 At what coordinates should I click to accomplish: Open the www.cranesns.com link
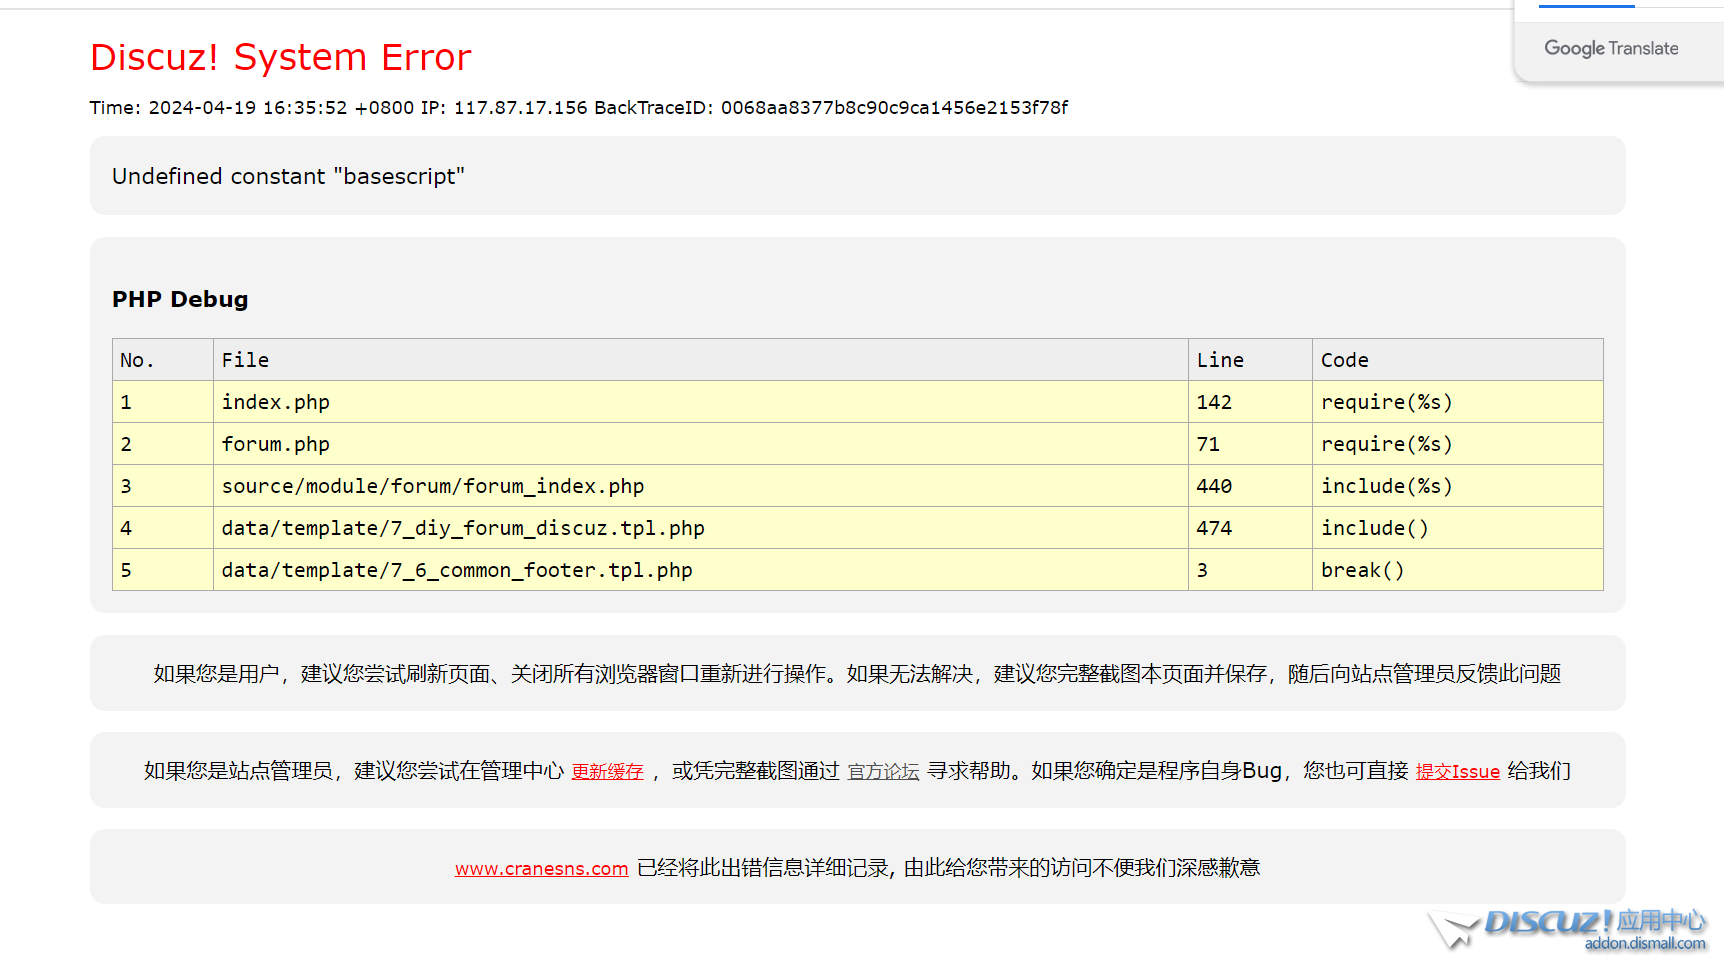coord(541,868)
